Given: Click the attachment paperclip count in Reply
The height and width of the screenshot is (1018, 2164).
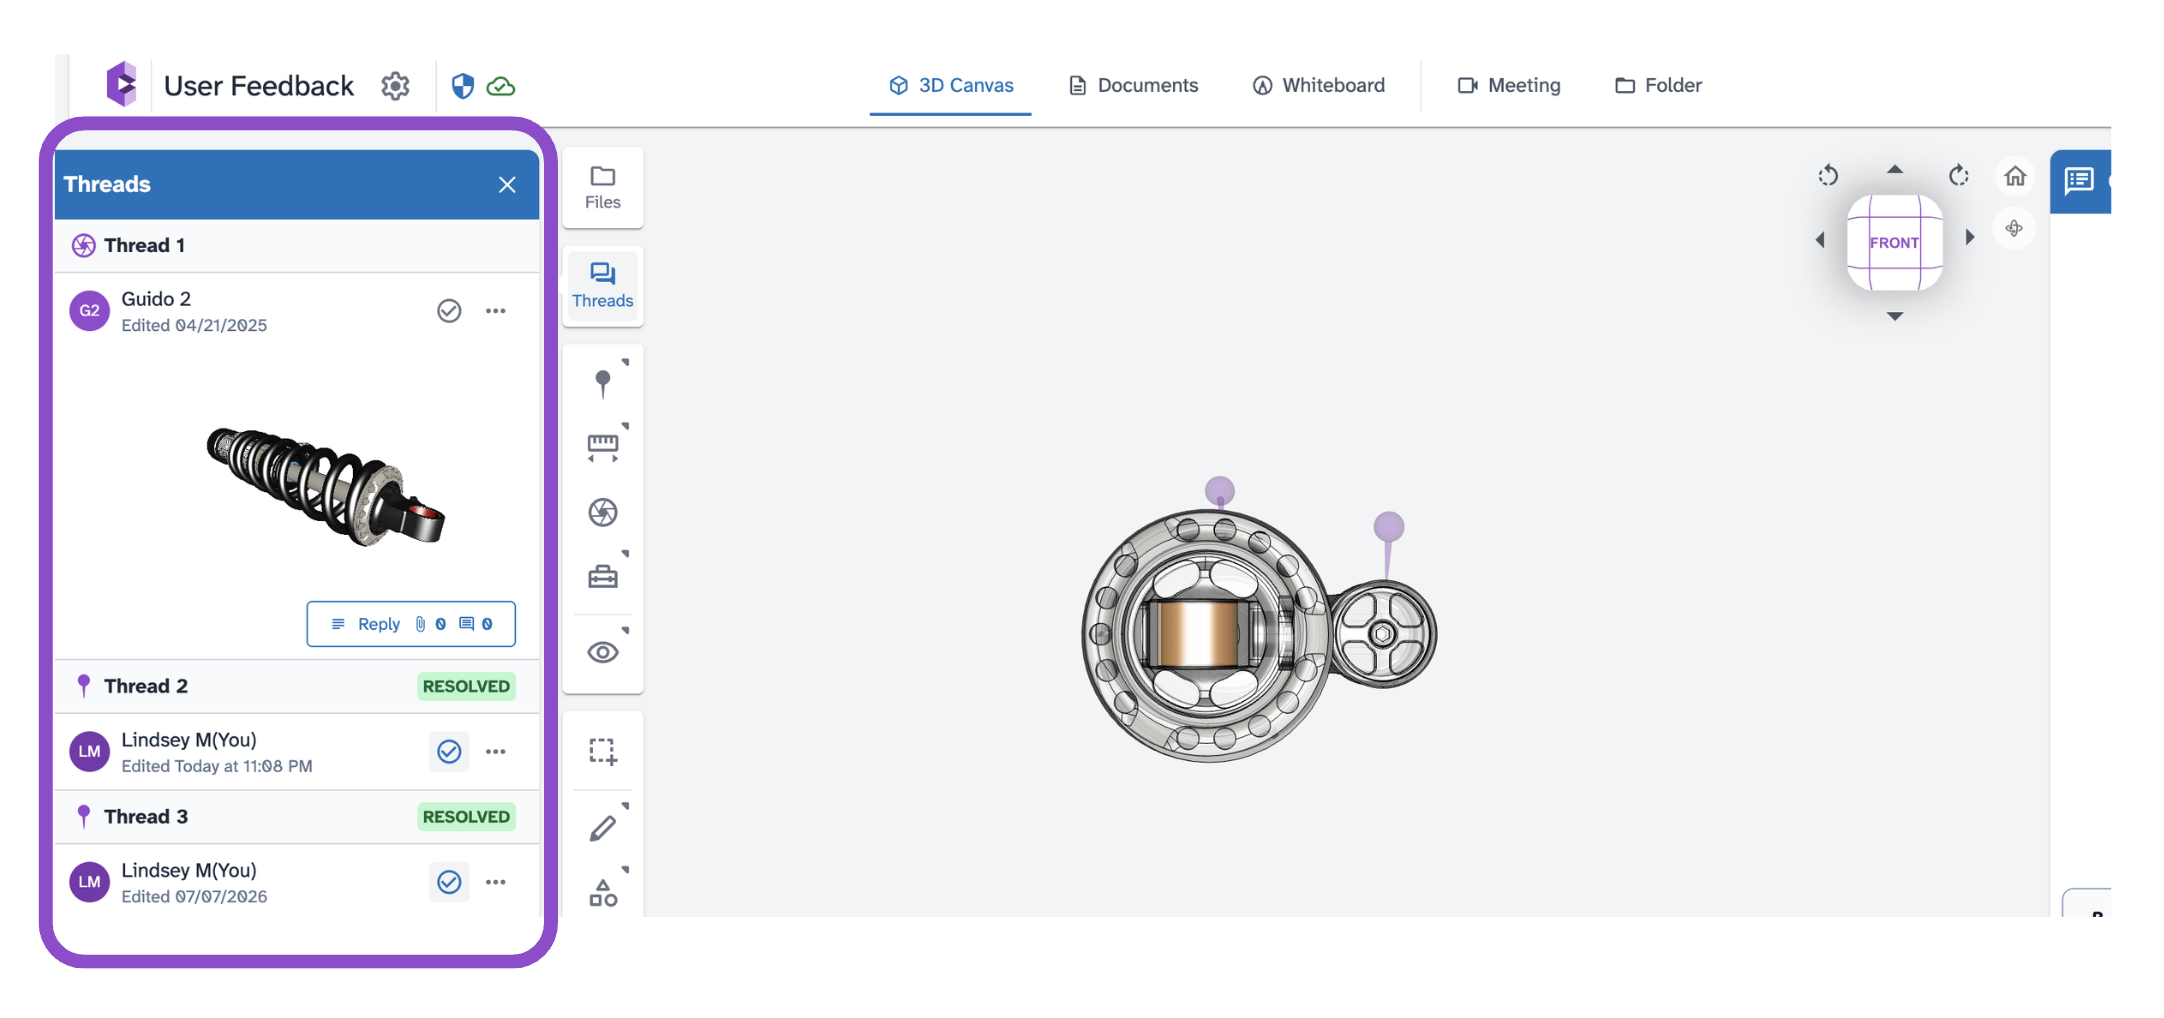Looking at the screenshot, I should pos(430,624).
